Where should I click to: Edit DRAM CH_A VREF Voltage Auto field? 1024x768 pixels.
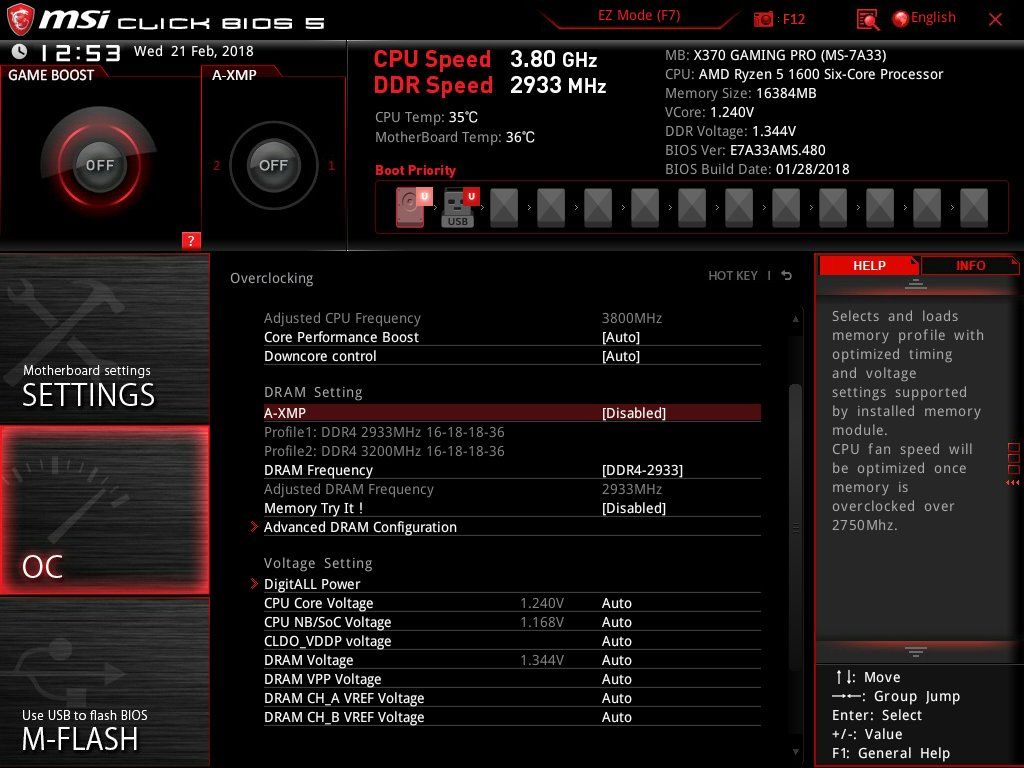tap(616, 697)
